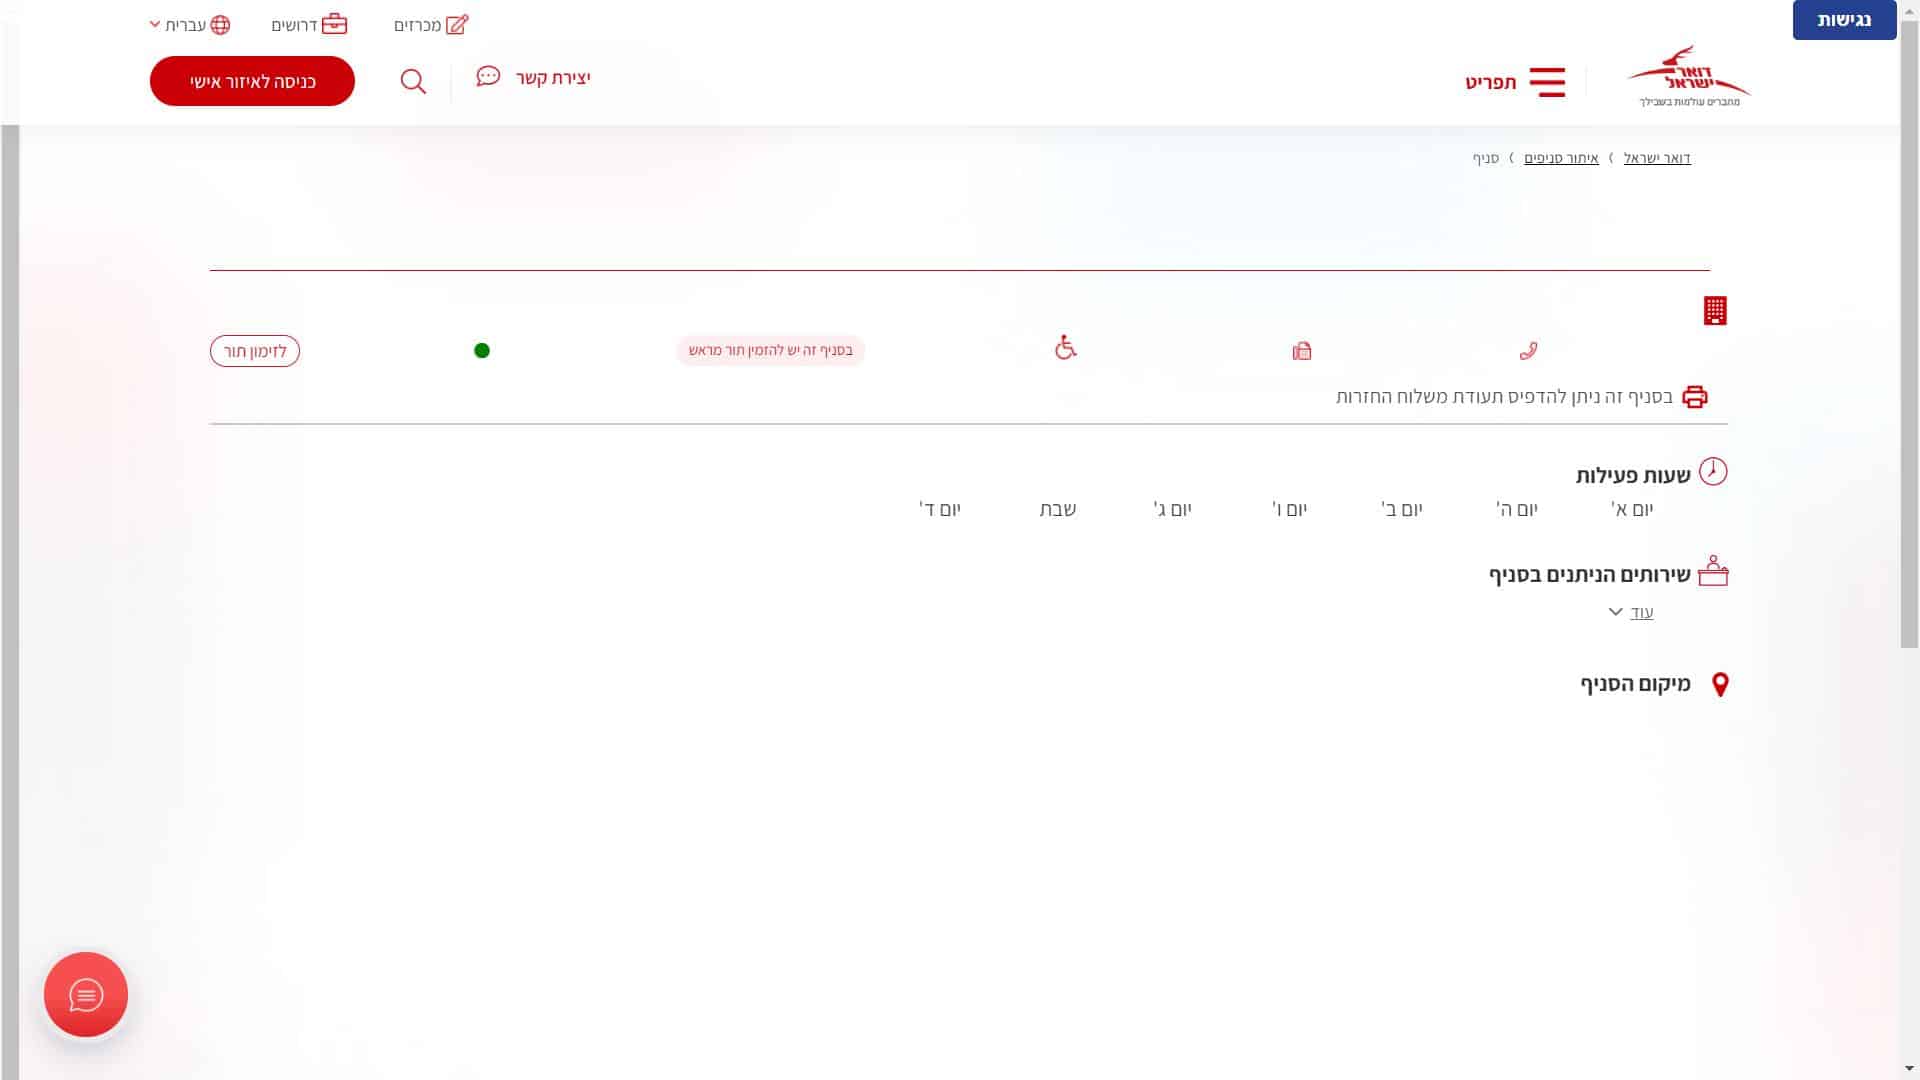This screenshot has width=1920, height=1080.
Task: Click the phone handset icon
Action: pos(1528,350)
